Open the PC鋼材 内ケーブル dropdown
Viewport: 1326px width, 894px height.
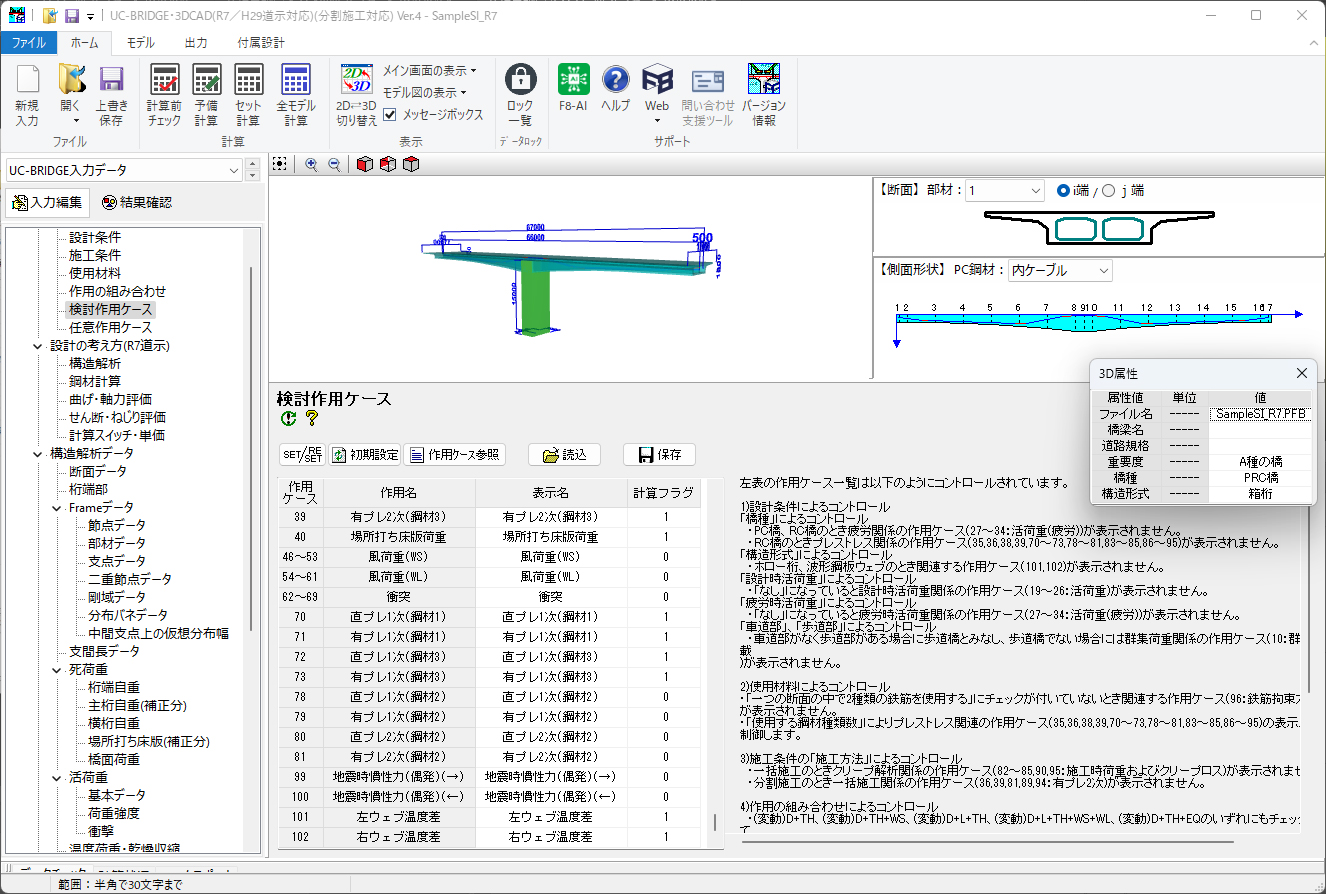(x=1058, y=270)
